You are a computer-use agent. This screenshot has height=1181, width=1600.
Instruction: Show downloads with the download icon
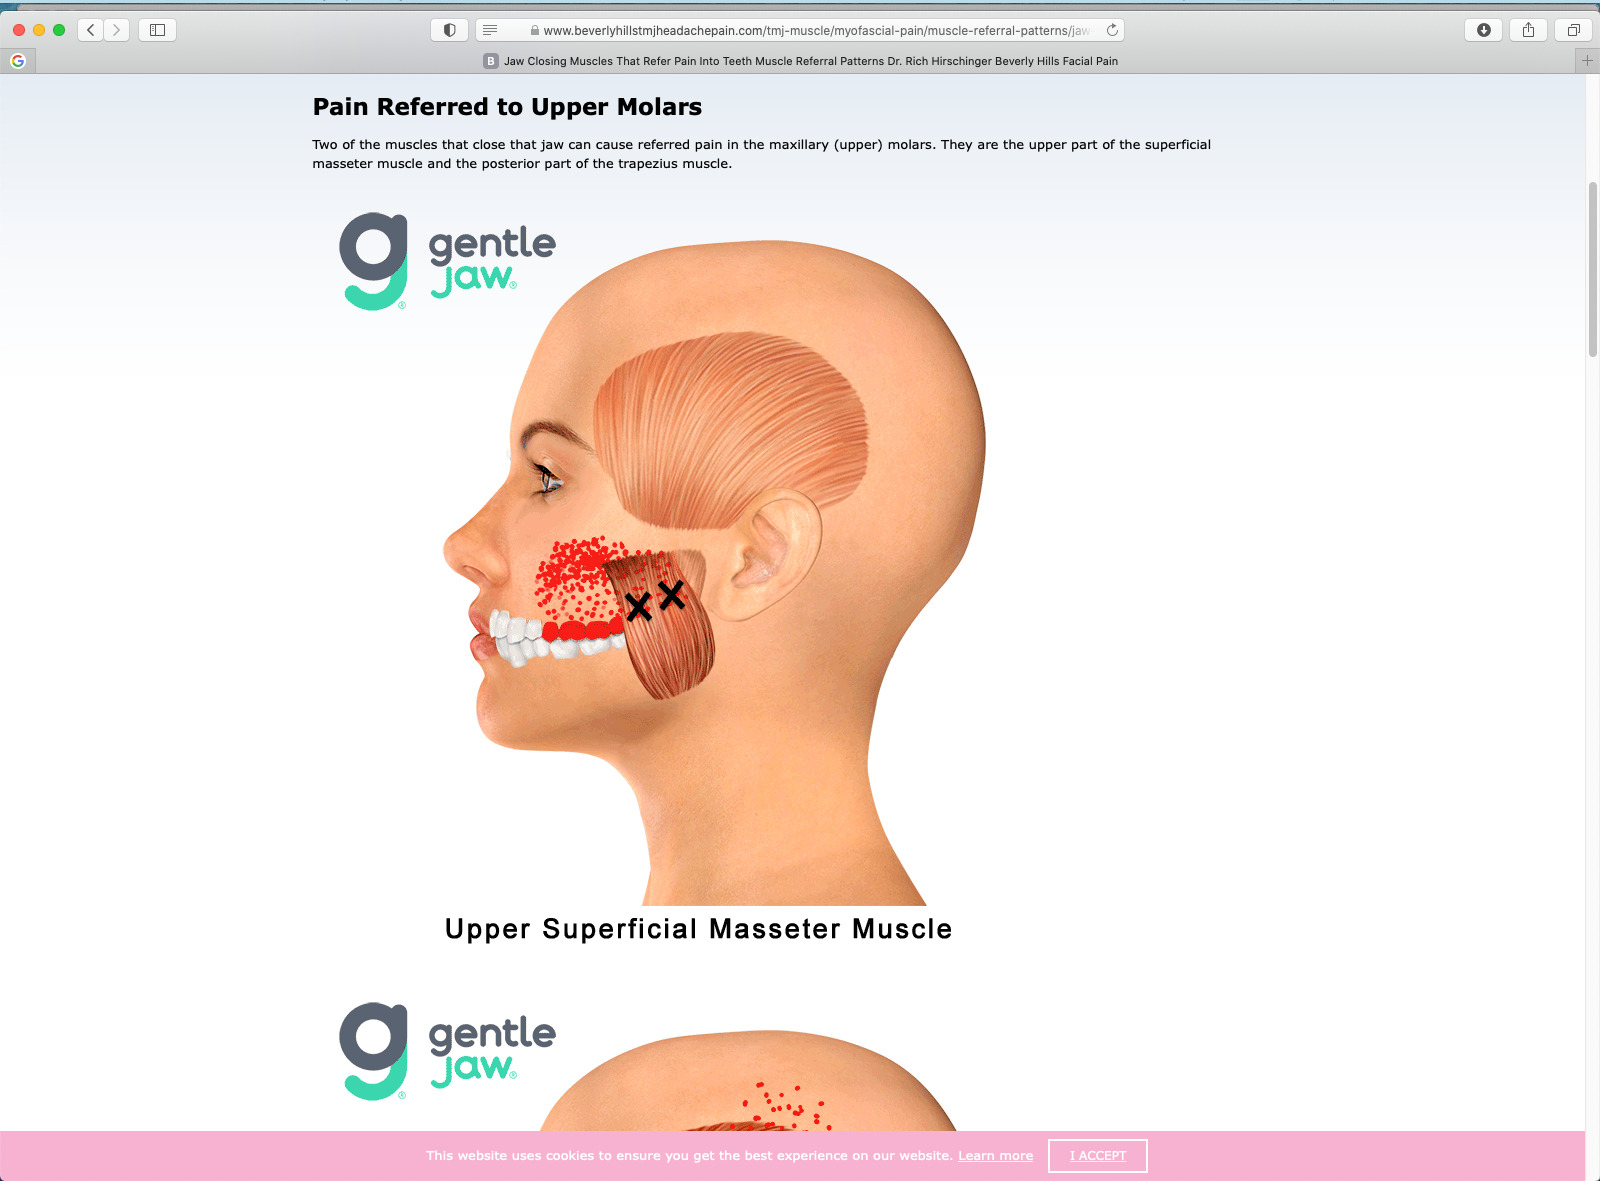coord(1484,30)
